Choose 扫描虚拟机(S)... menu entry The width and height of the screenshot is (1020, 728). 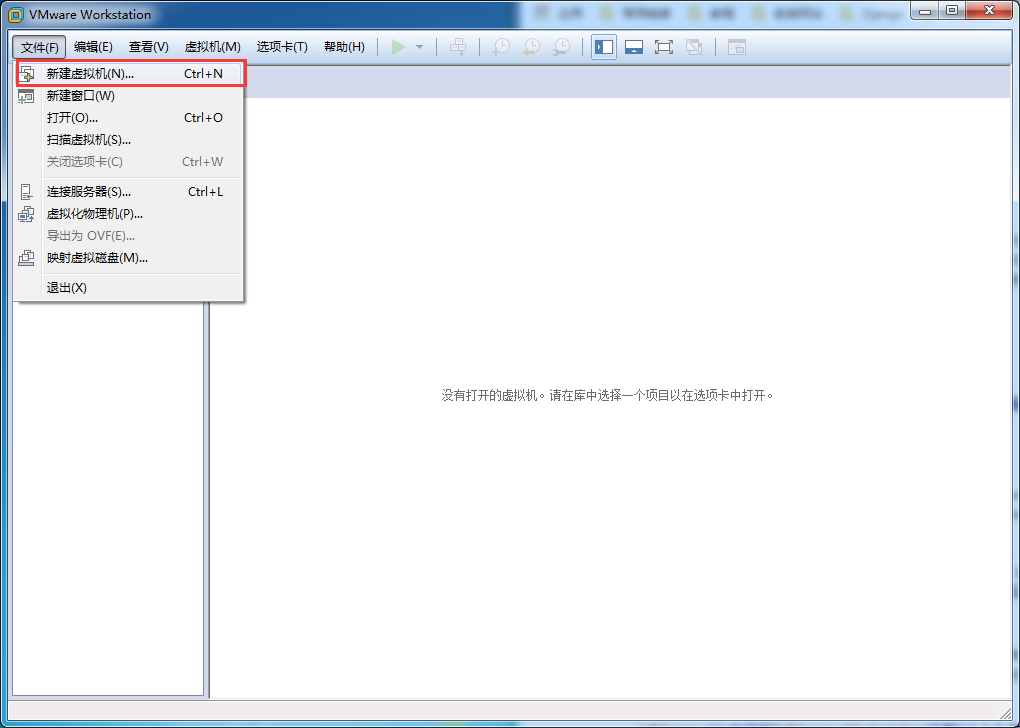129,140
